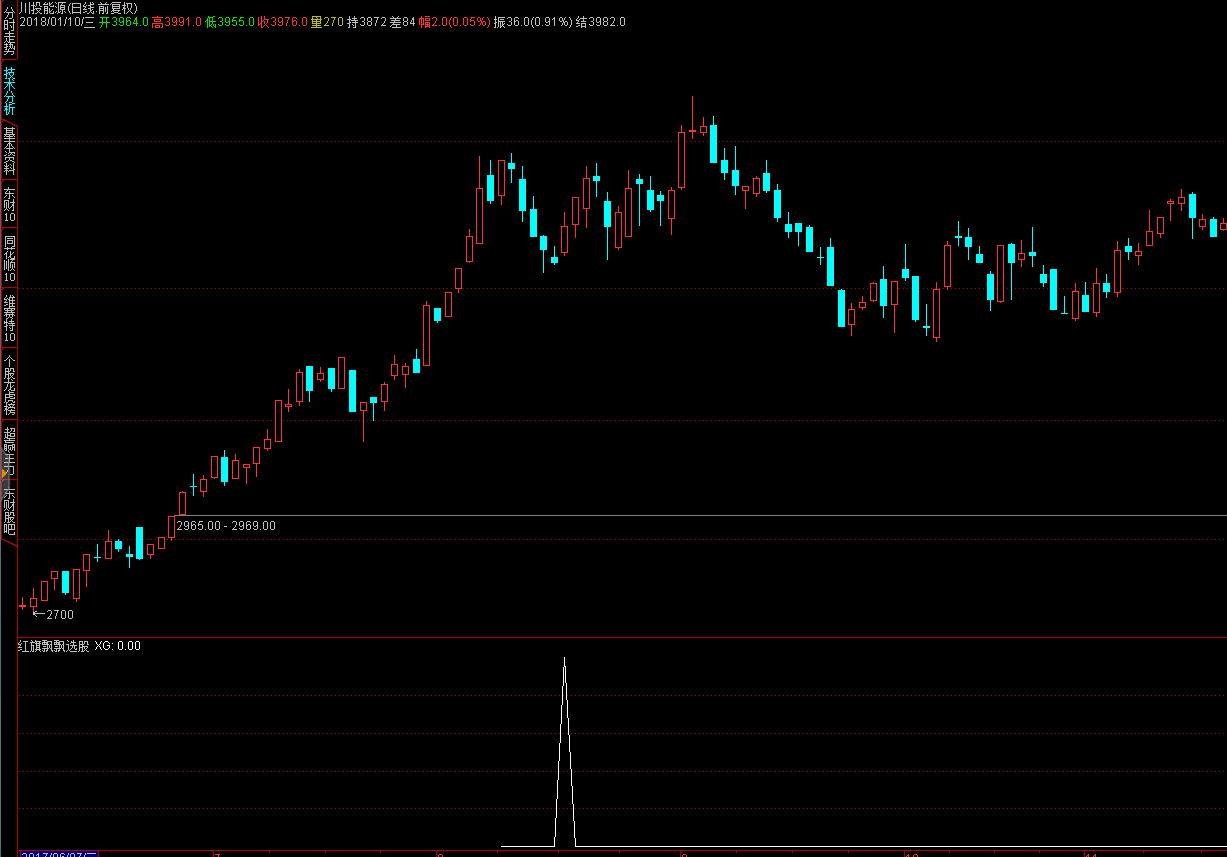Viewport: 1227px width, 857px height.
Task: Open the 基本资料 side tab
Action: [x=9, y=151]
